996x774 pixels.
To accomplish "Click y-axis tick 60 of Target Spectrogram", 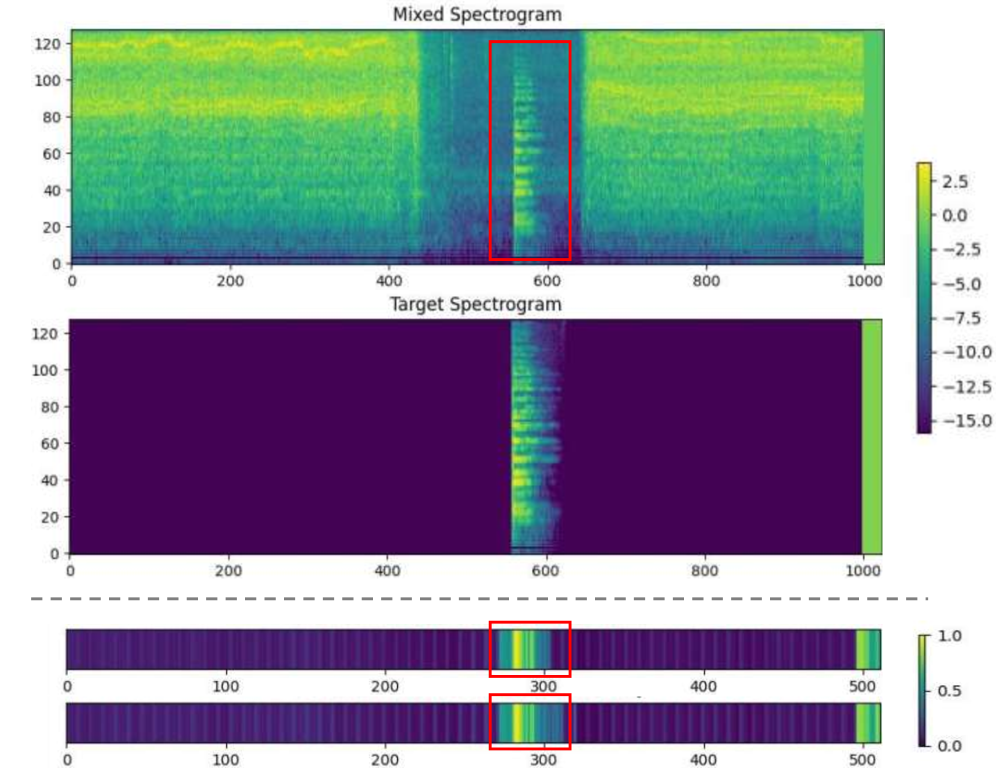I will pos(50,444).
